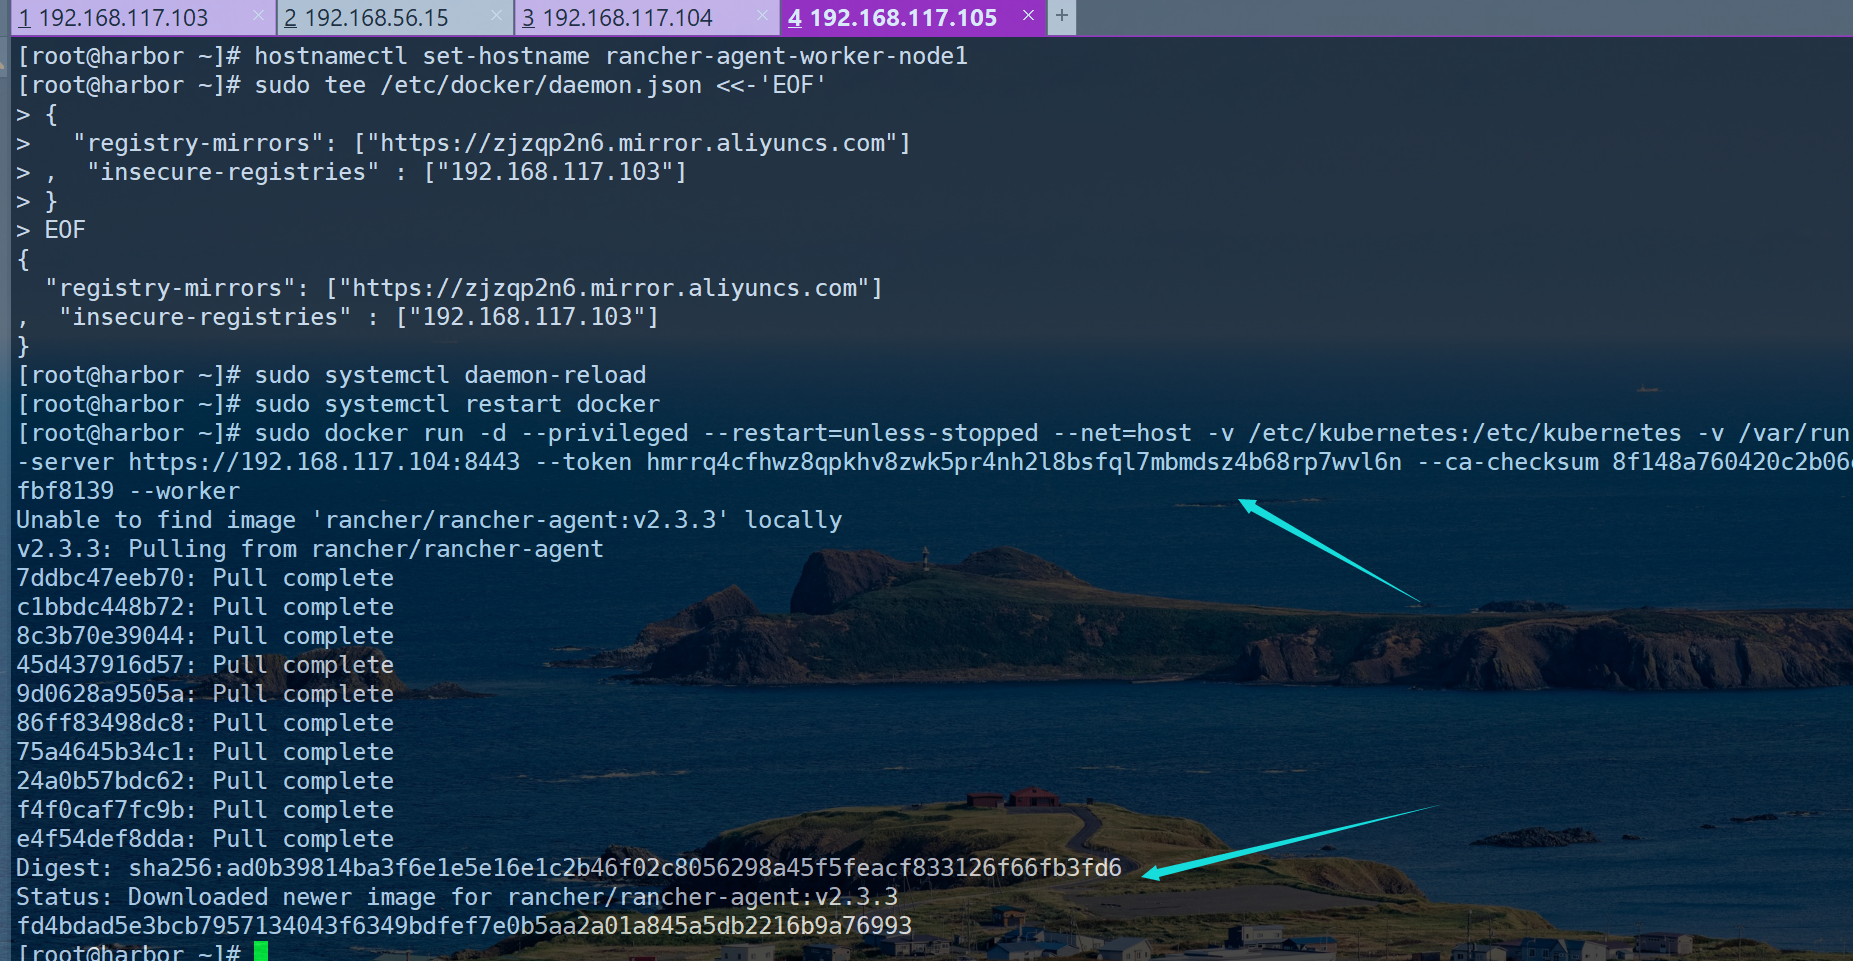Image resolution: width=1853 pixels, height=961 pixels.
Task: Click the Digest sha256 line
Action: [x=569, y=868]
